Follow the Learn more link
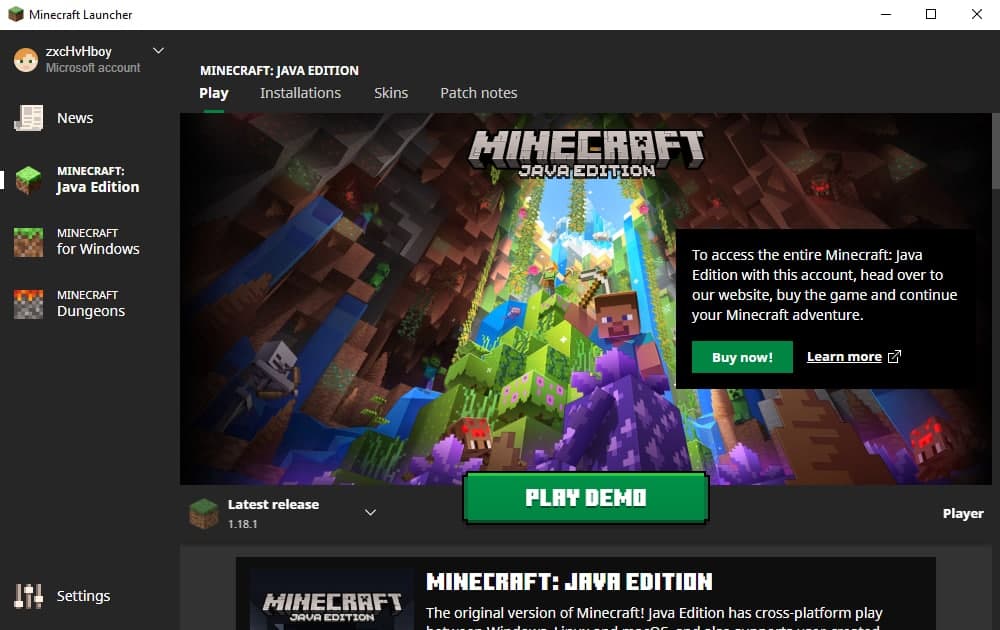Viewport: 1000px width, 630px height. [x=844, y=356]
